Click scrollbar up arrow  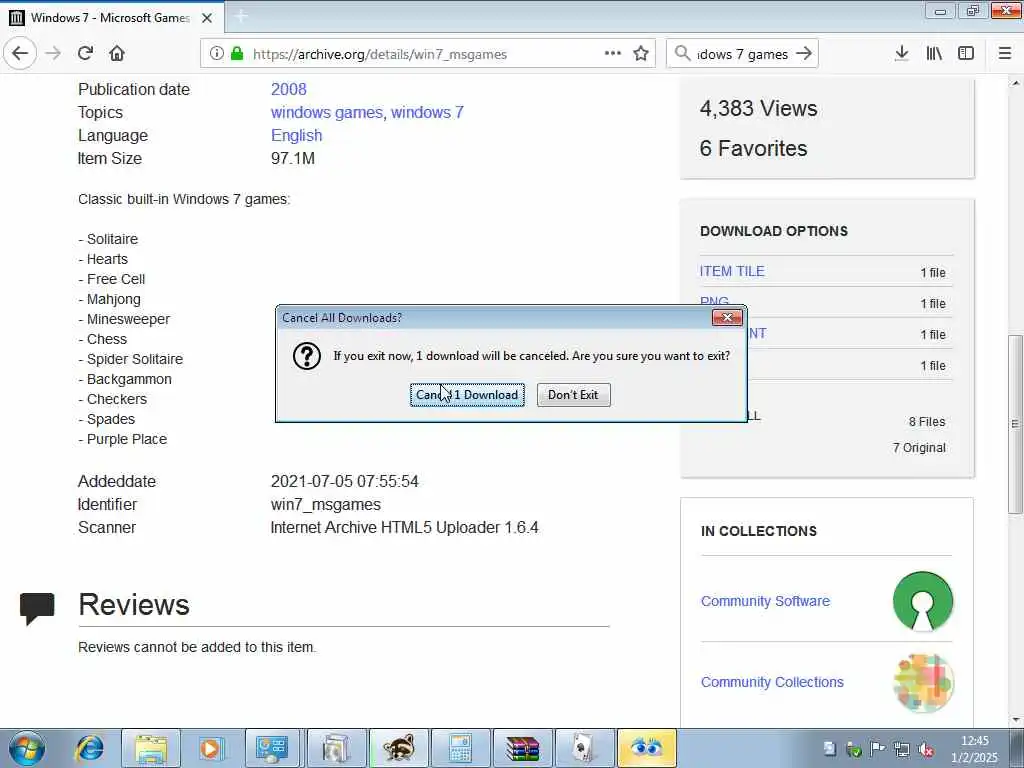[1016, 83]
